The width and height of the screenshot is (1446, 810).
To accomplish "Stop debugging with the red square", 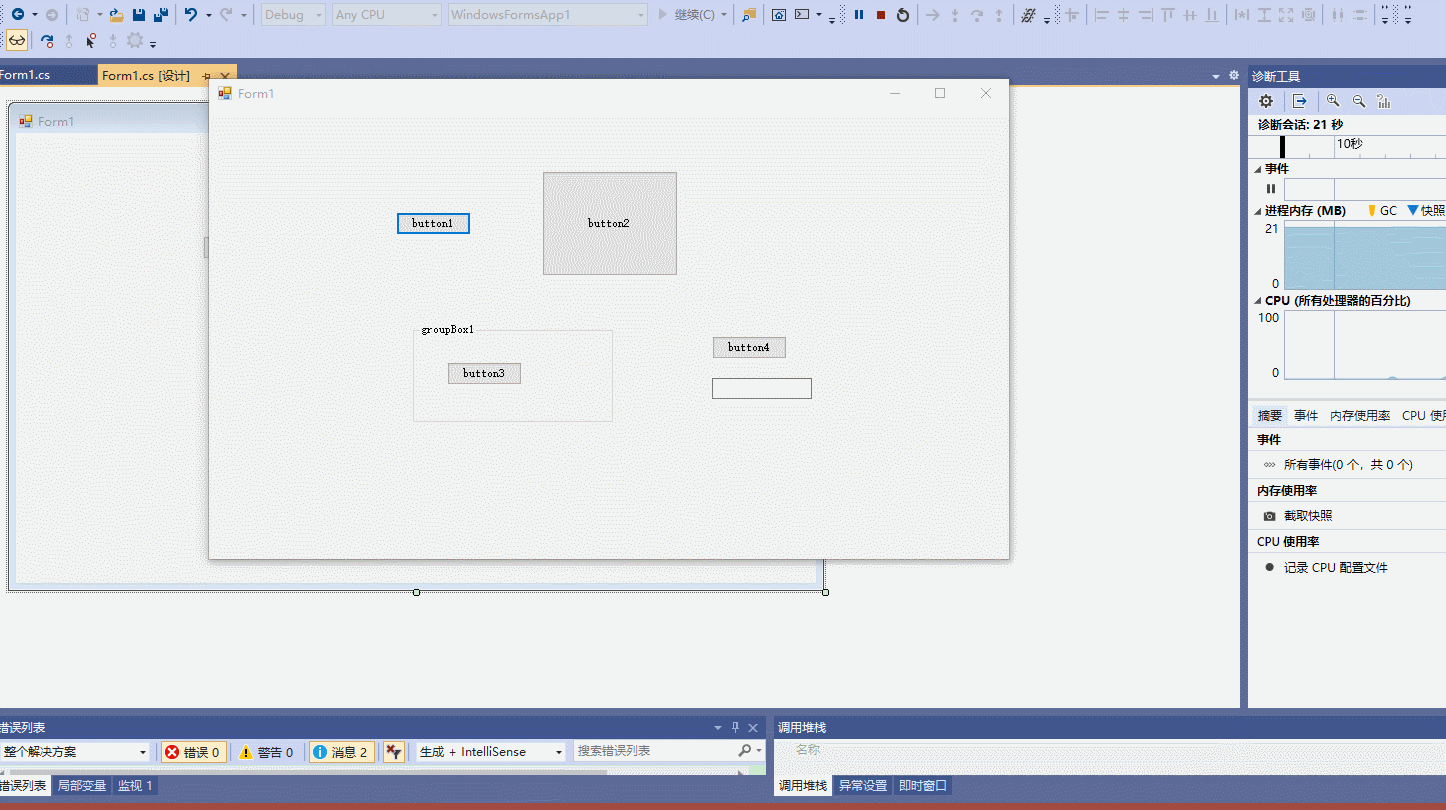I will 881,15.
